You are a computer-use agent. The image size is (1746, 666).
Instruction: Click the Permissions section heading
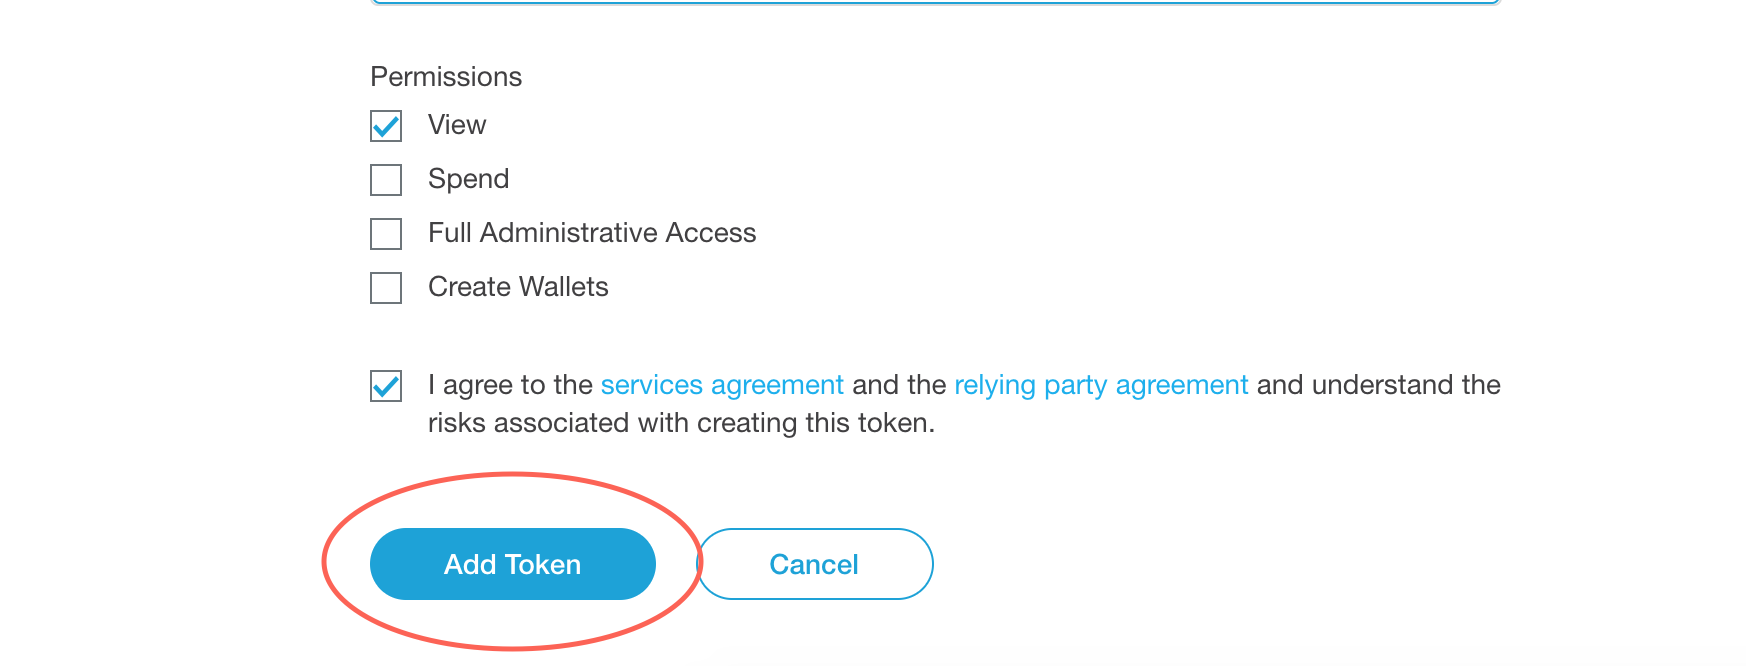[446, 77]
